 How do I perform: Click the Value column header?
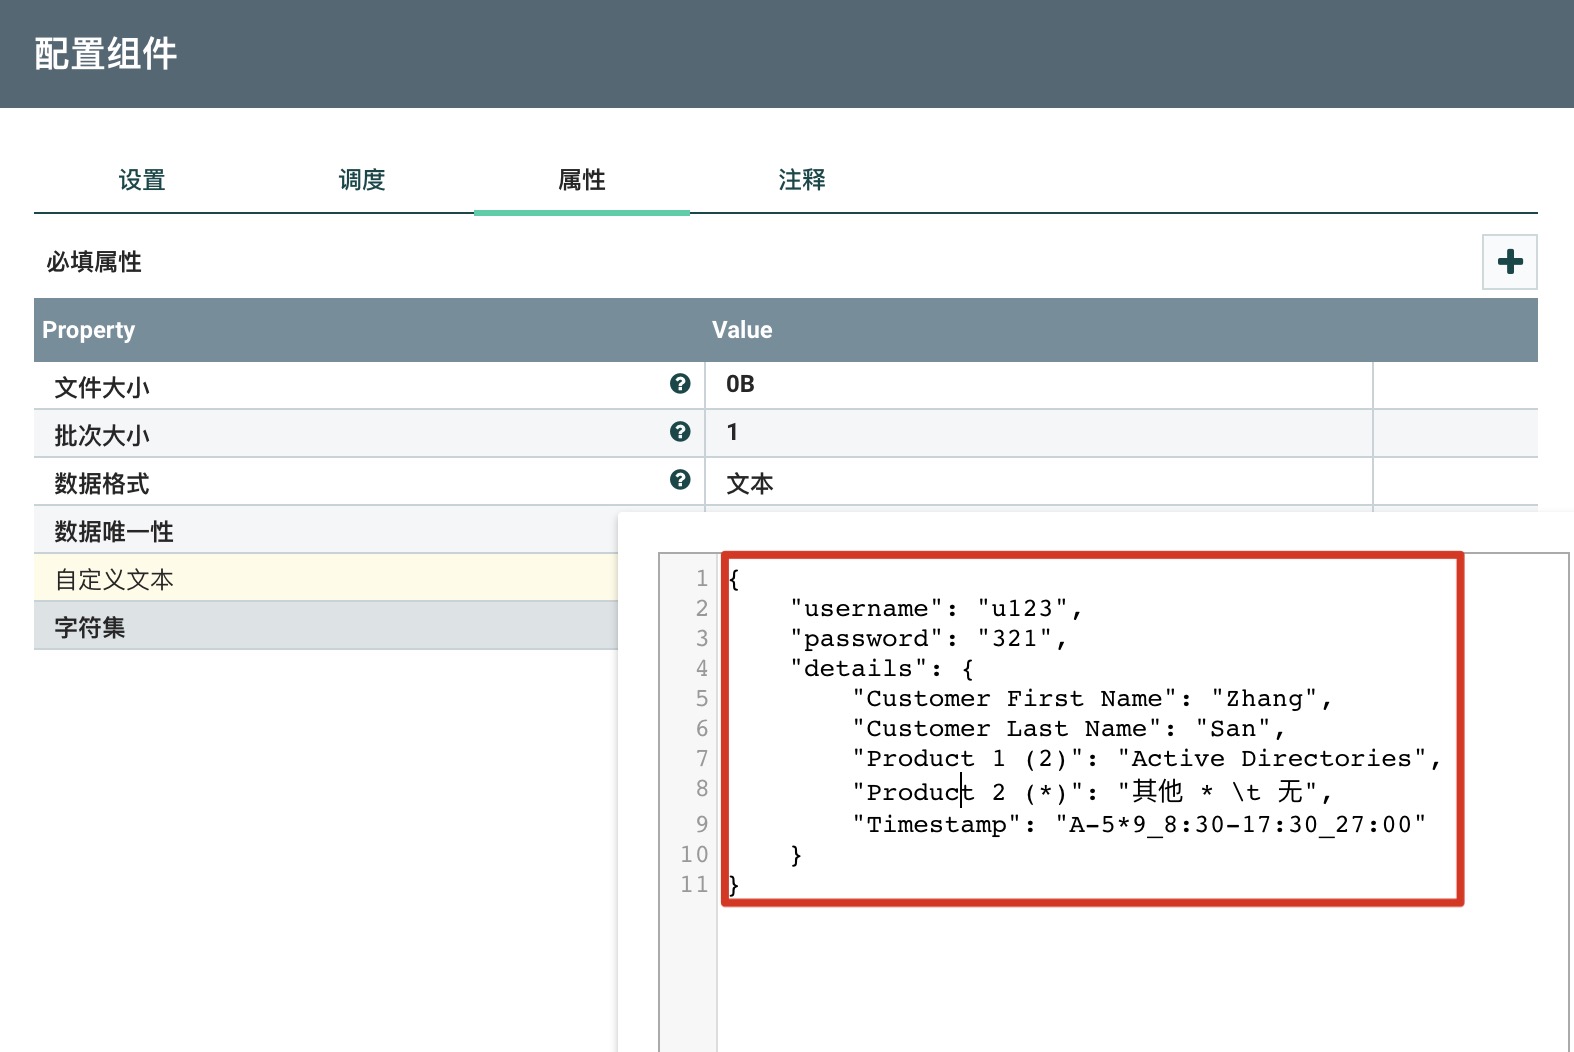(x=742, y=330)
